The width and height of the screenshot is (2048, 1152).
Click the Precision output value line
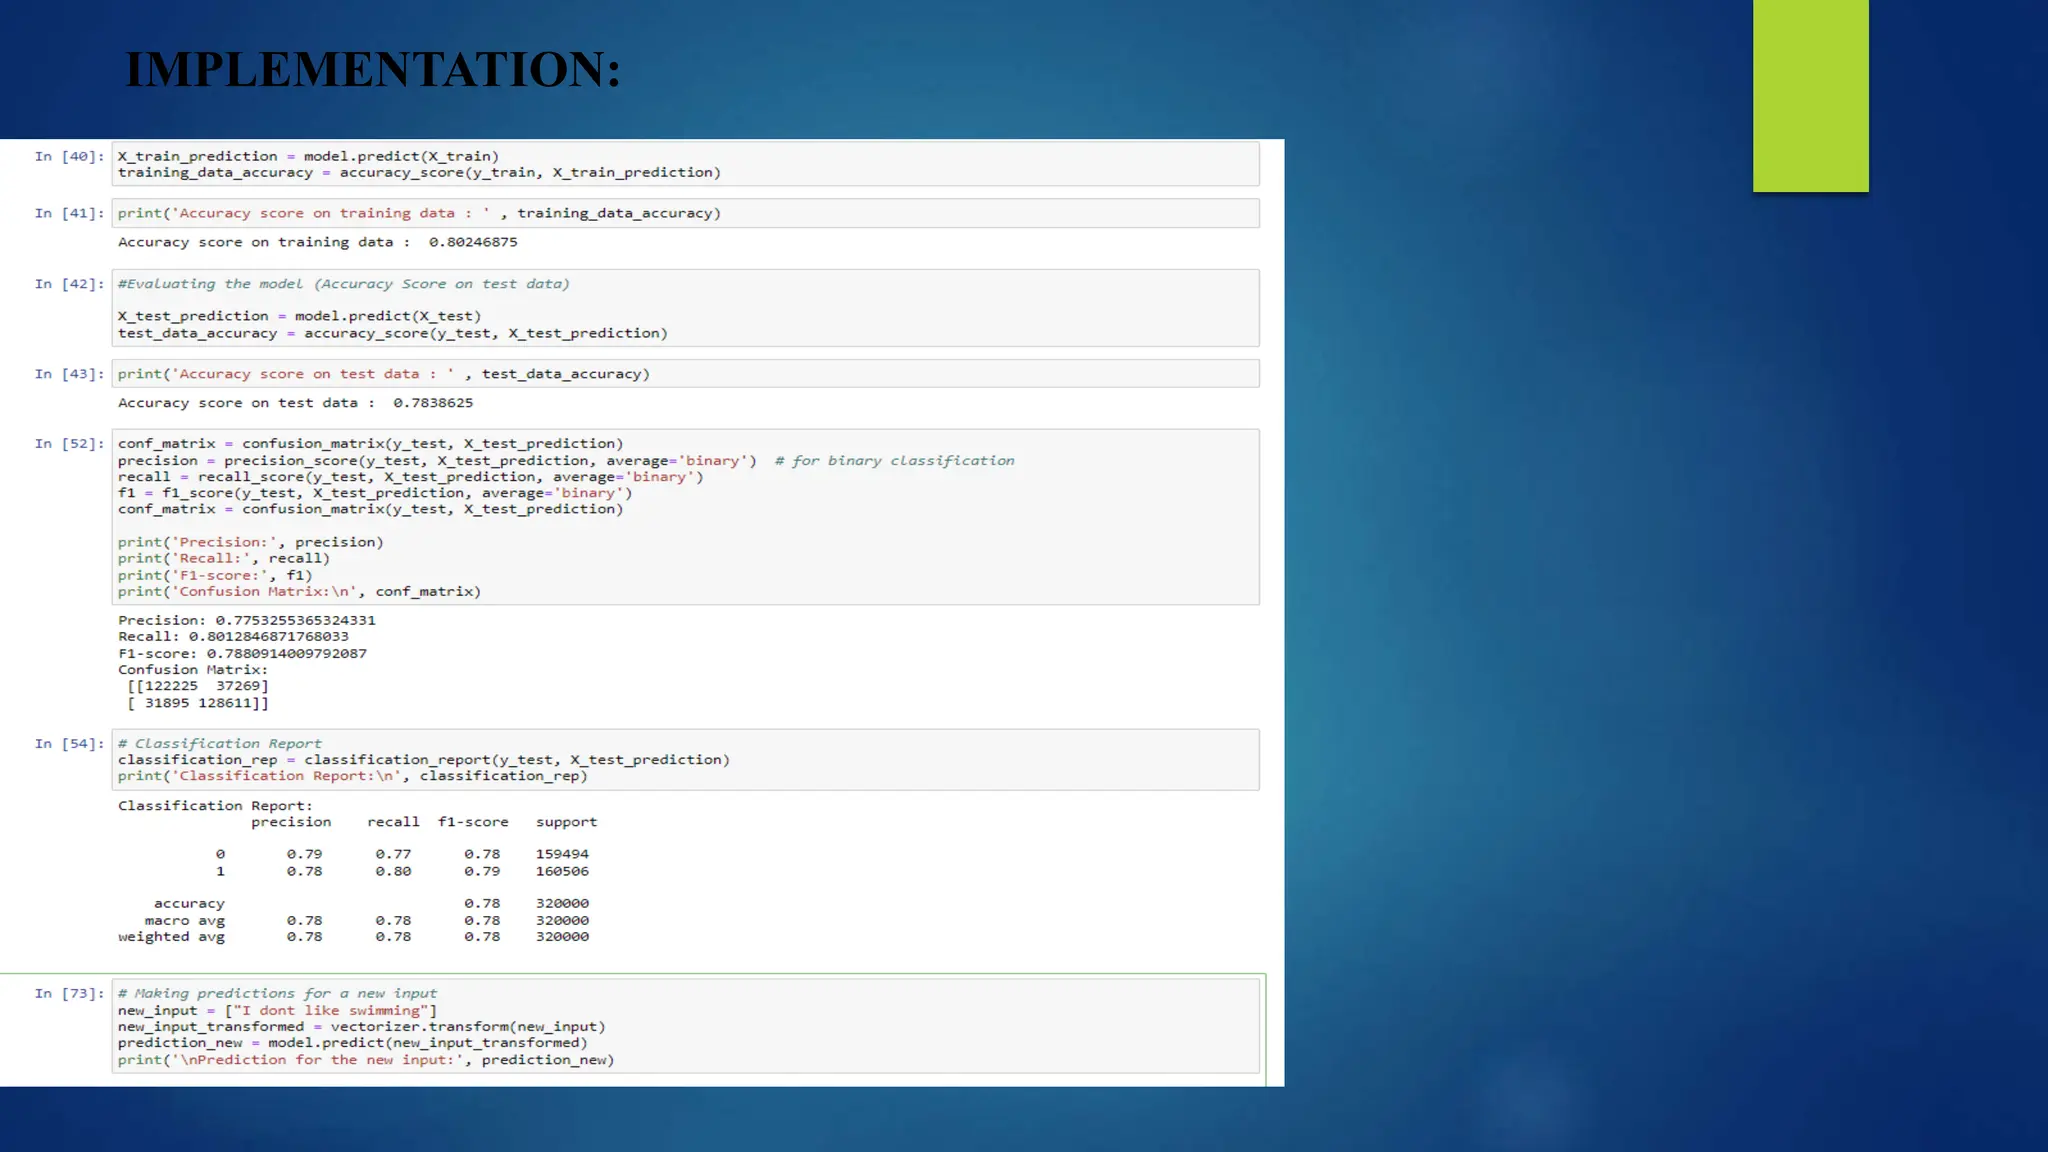[246, 620]
